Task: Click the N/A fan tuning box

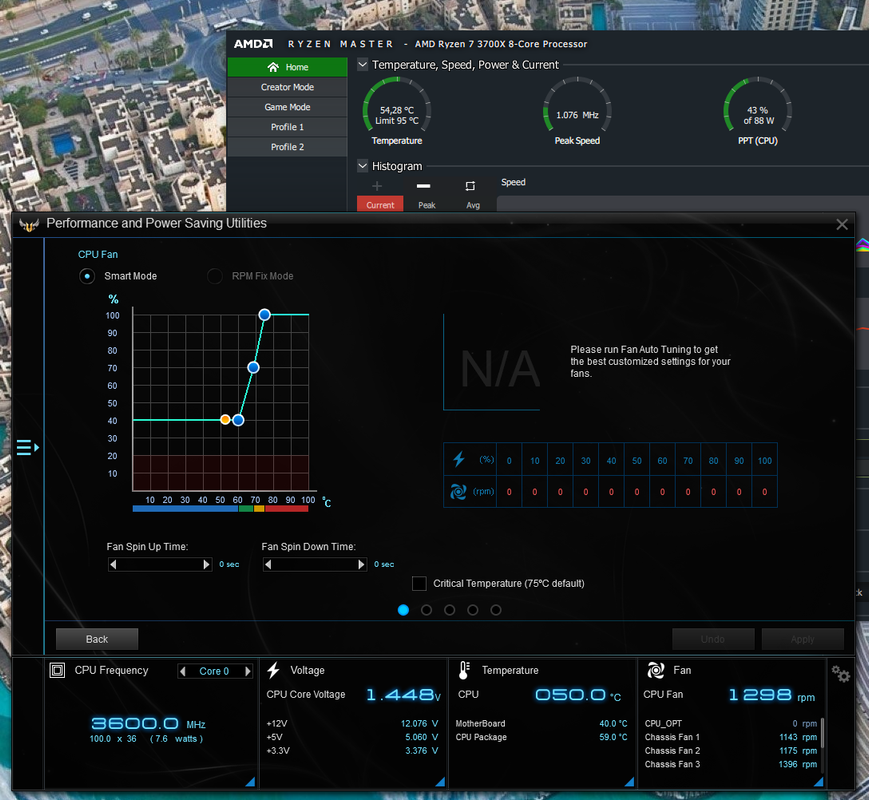Action: click(492, 363)
